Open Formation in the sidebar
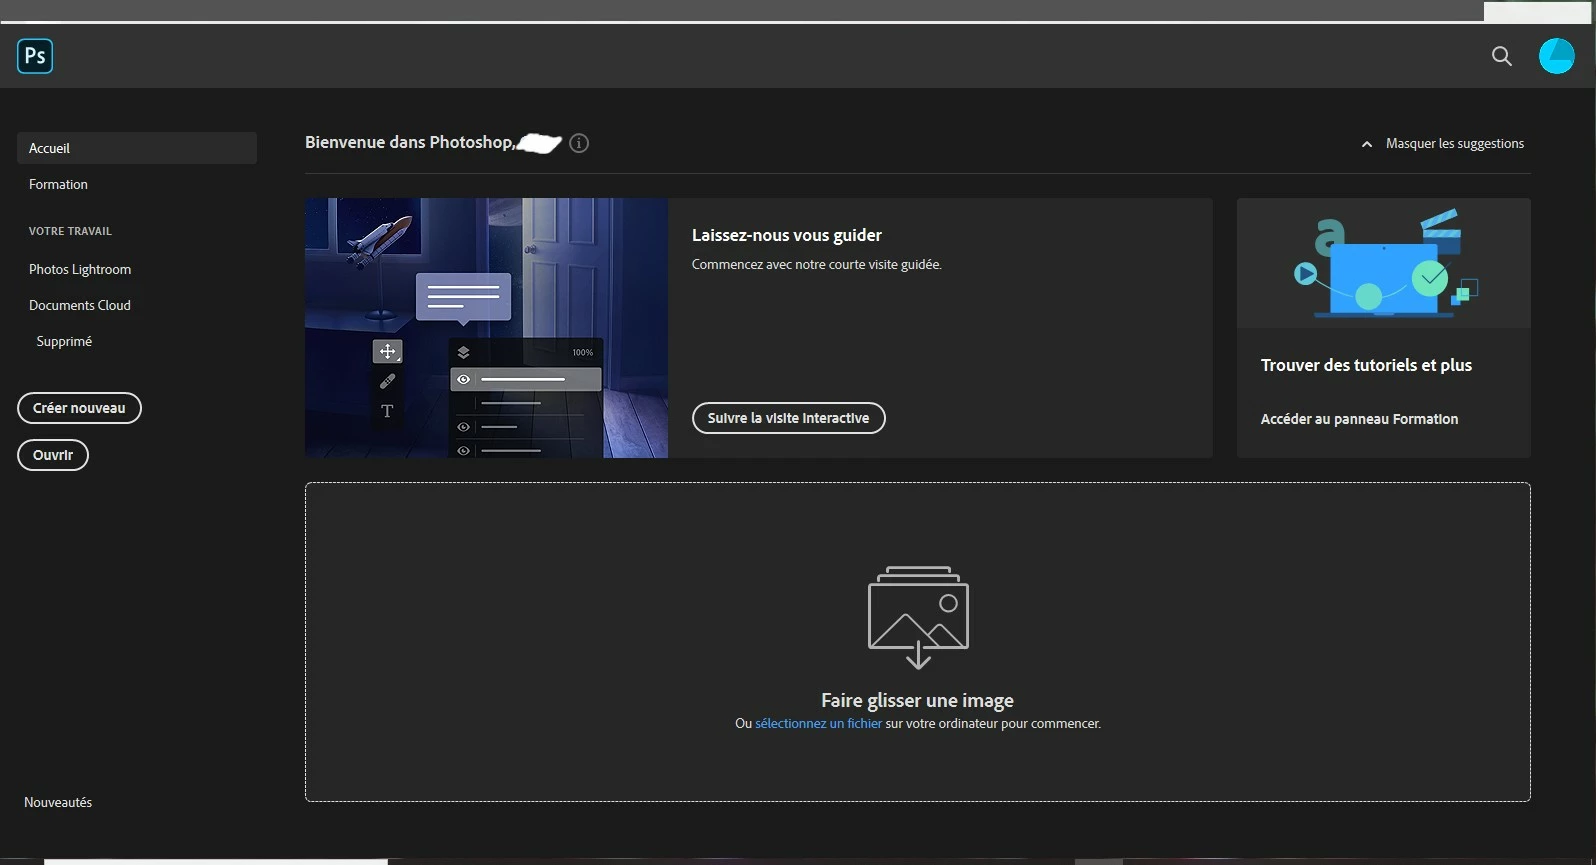This screenshot has width=1596, height=865. coord(58,184)
